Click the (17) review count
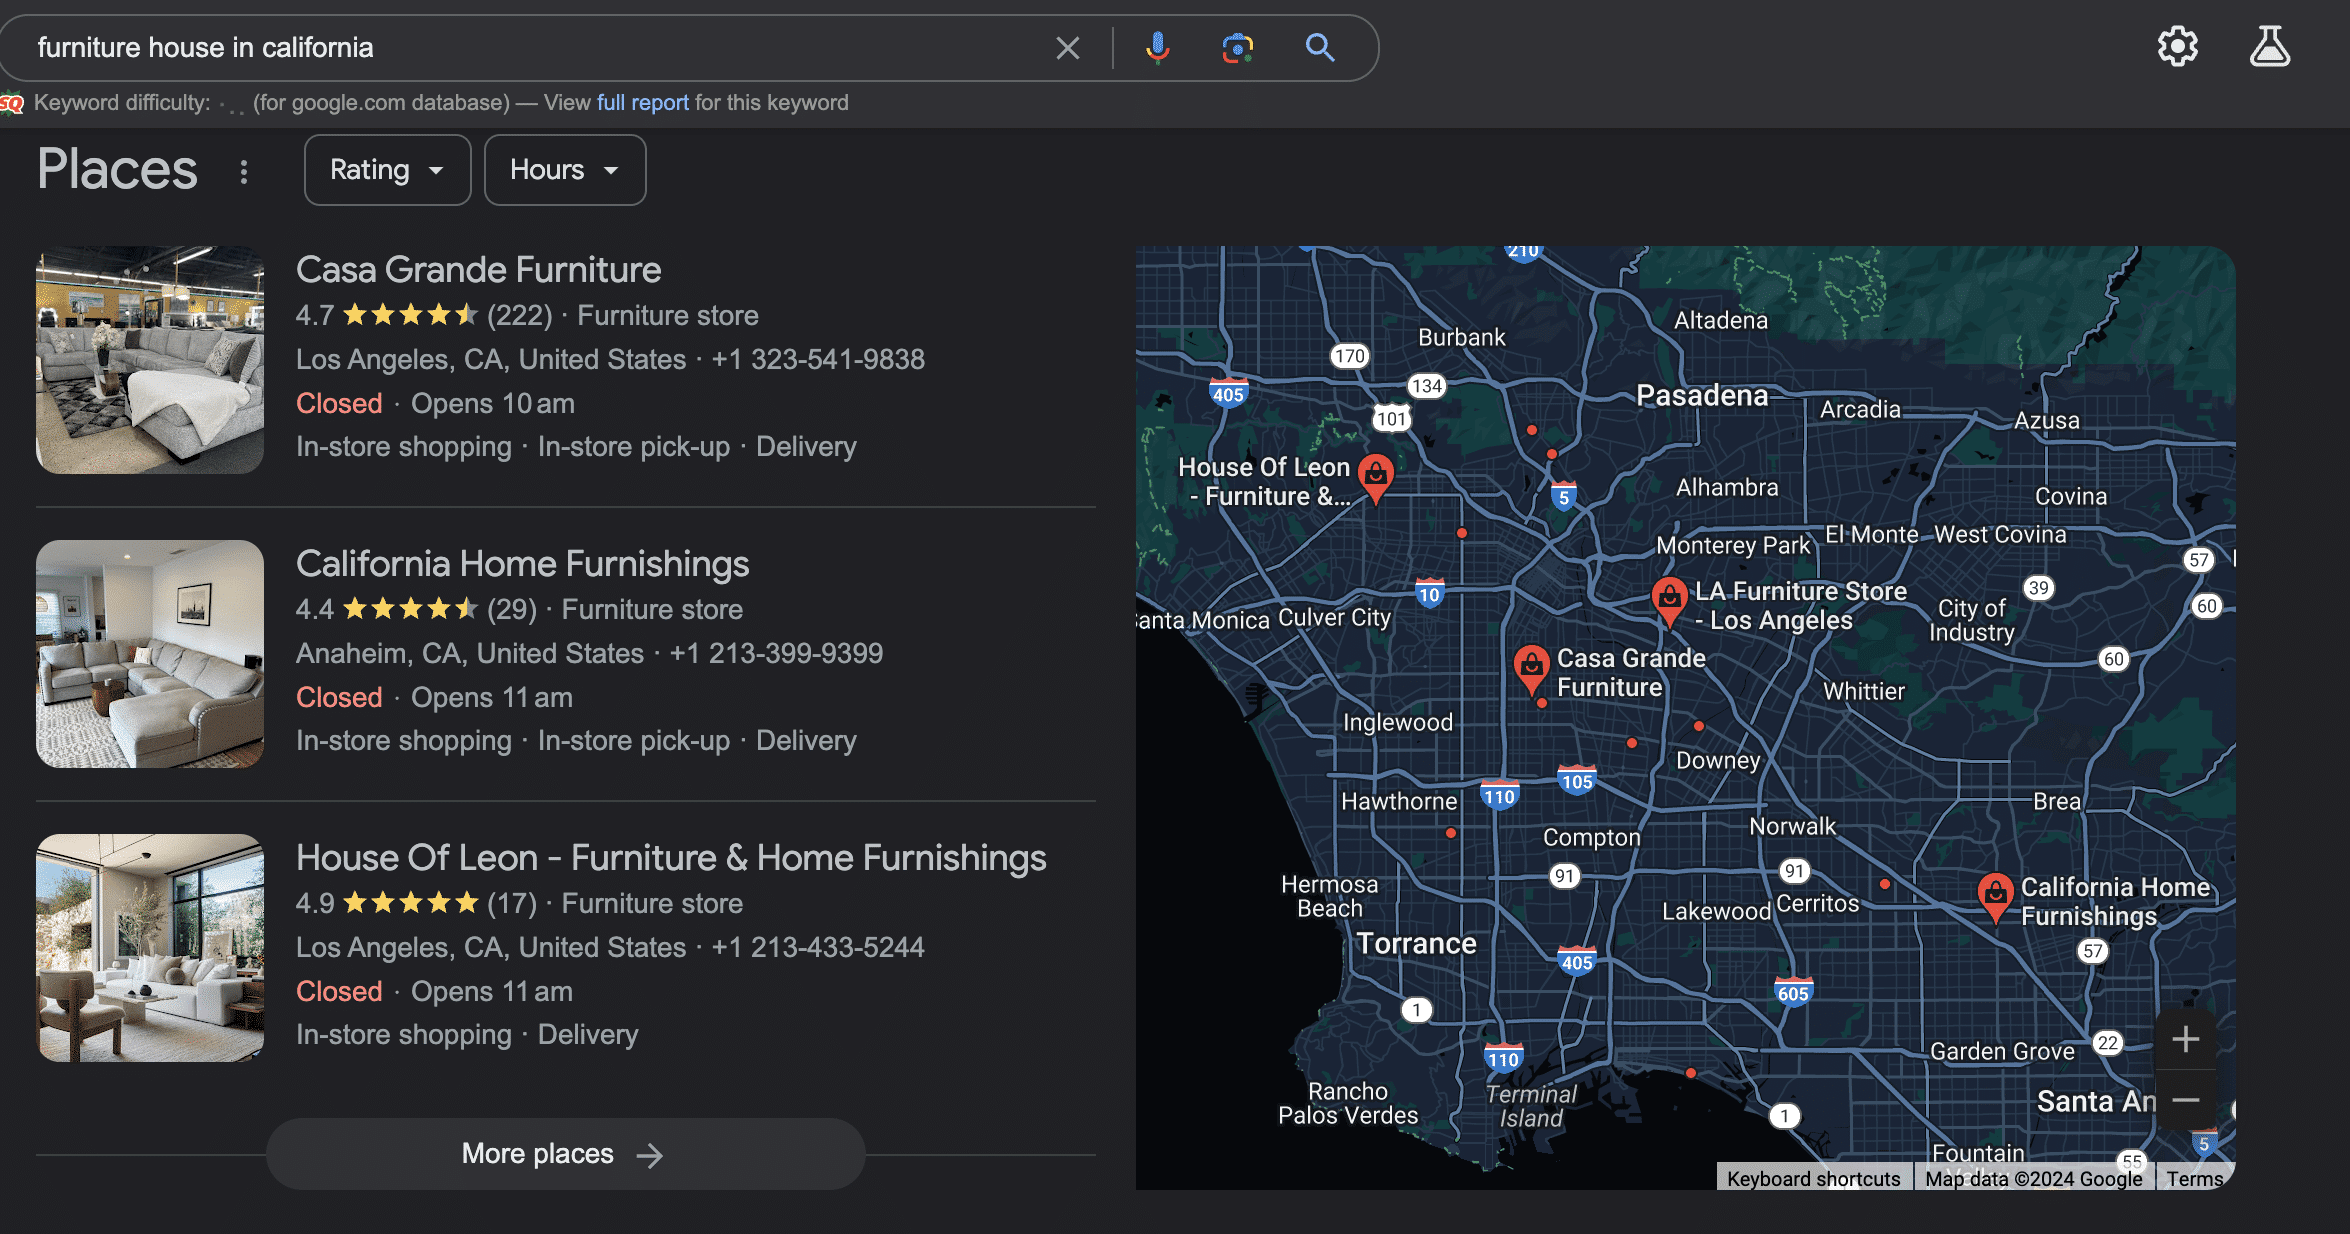This screenshot has width=2350, height=1234. click(x=512, y=904)
